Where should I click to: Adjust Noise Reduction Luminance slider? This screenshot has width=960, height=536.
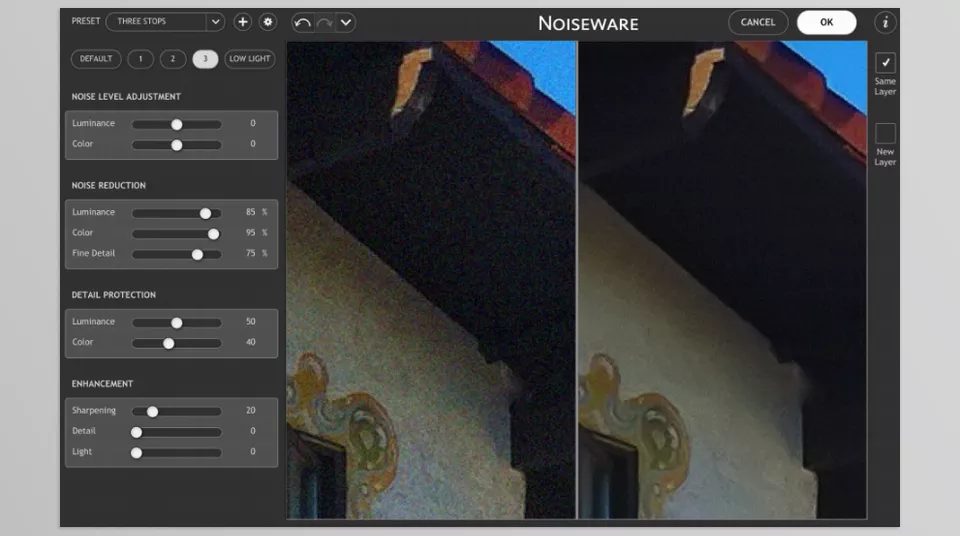177,213
